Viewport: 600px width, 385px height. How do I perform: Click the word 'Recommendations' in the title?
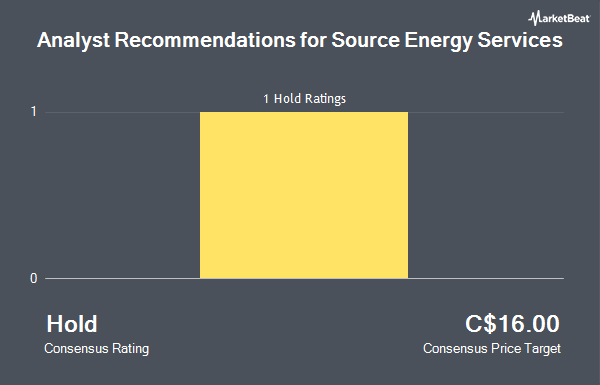205,40
